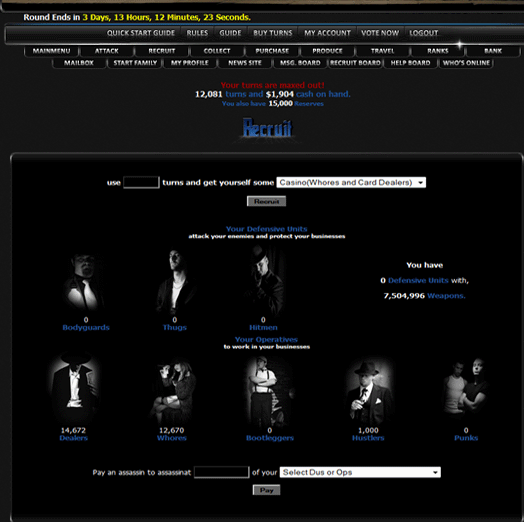
Task: Open the Rules page
Action: tap(197, 33)
